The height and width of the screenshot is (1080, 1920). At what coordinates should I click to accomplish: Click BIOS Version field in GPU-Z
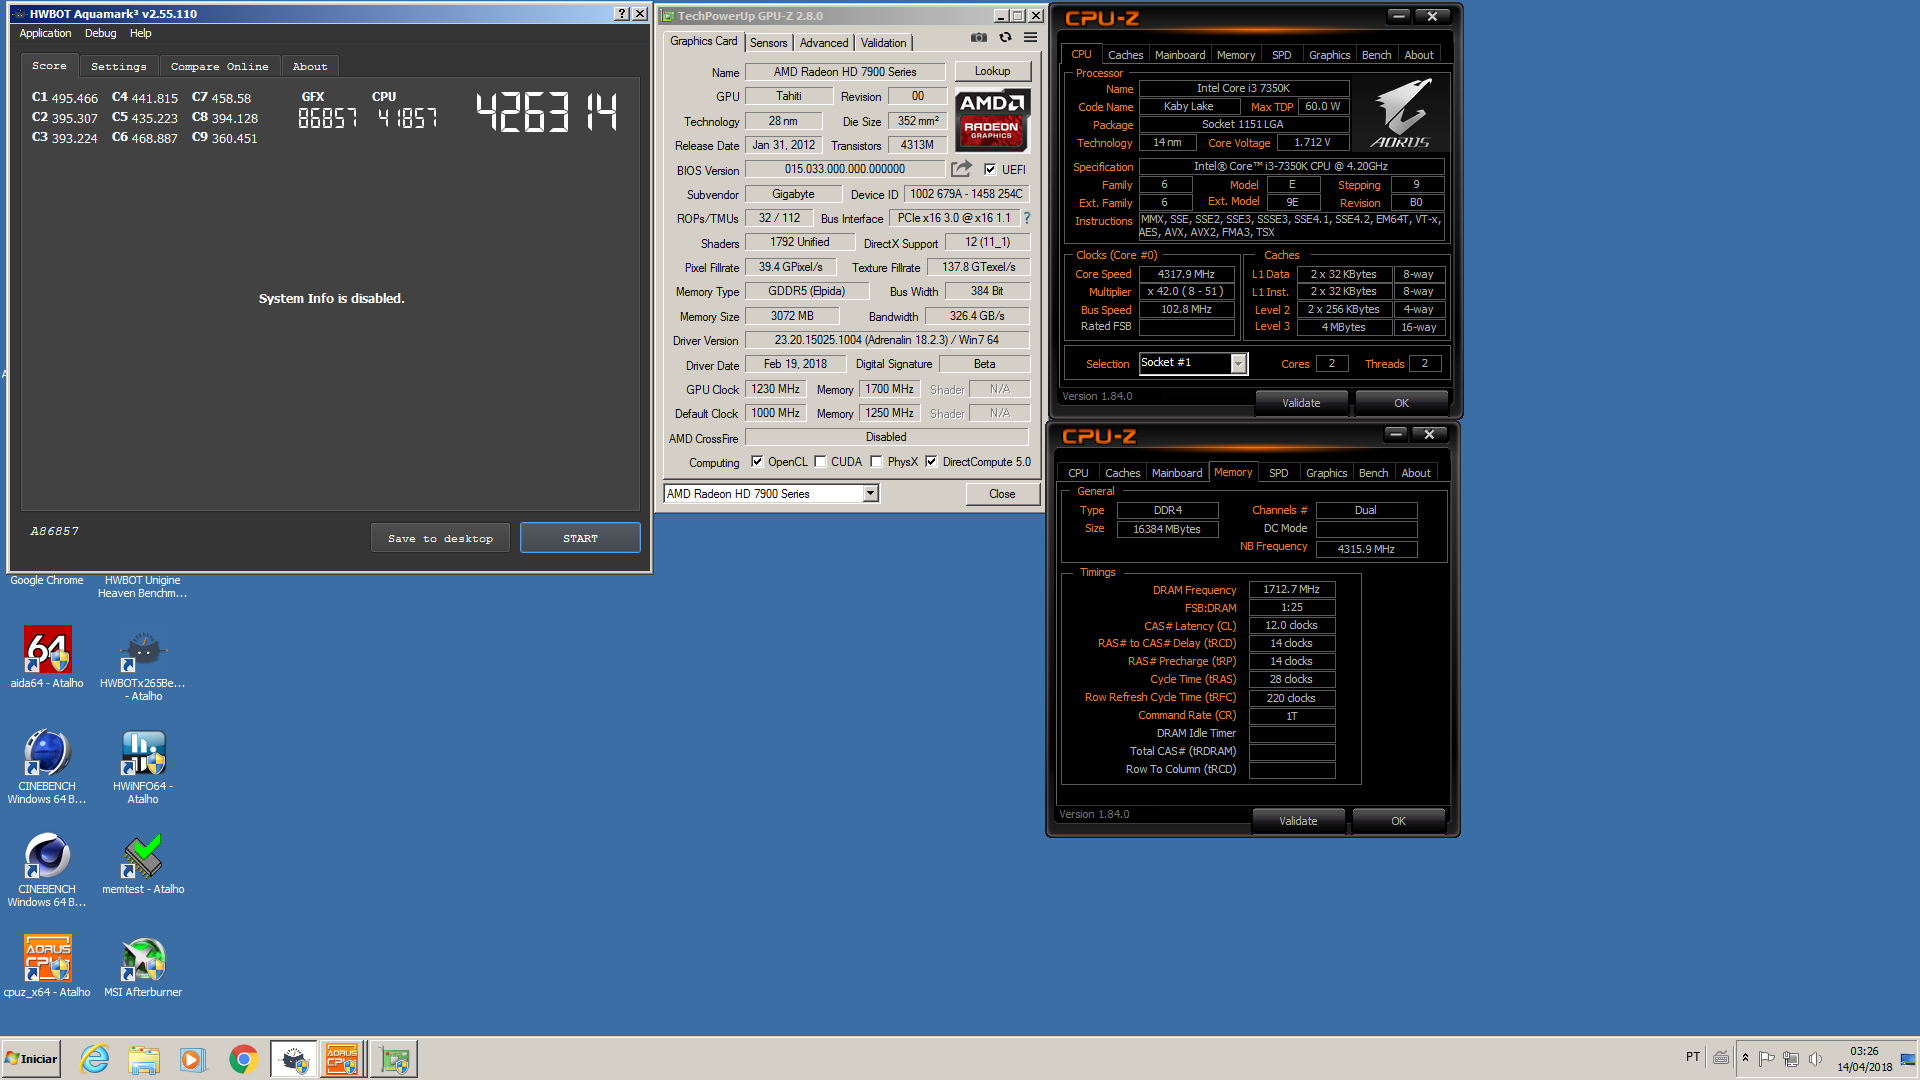[845, 169]
